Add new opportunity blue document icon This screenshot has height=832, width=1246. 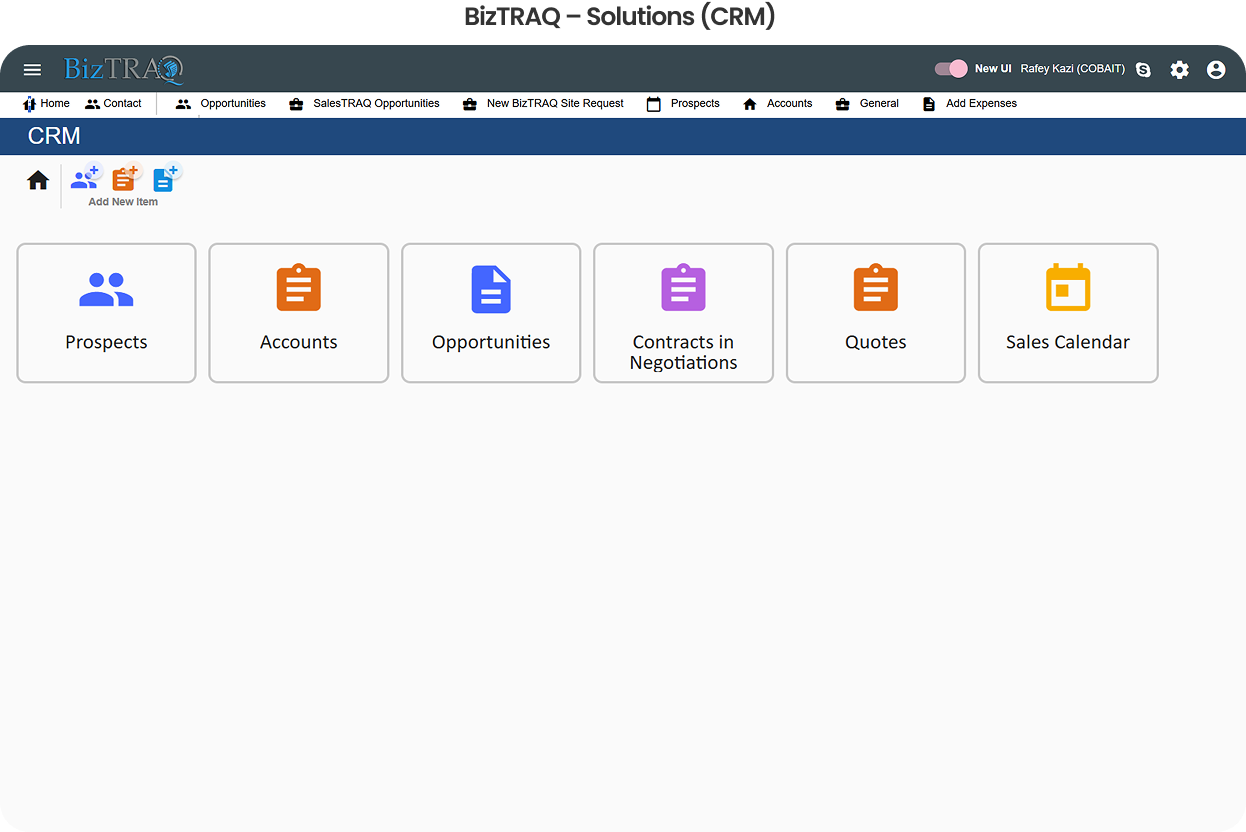(x=165, y=178)
